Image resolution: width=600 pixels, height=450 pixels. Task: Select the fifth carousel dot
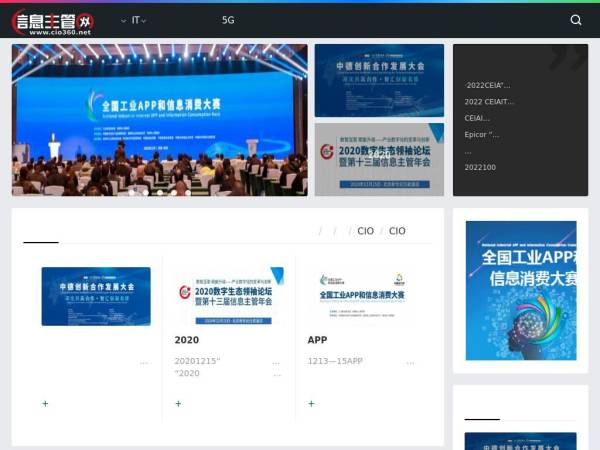click(x=188, y=193)
